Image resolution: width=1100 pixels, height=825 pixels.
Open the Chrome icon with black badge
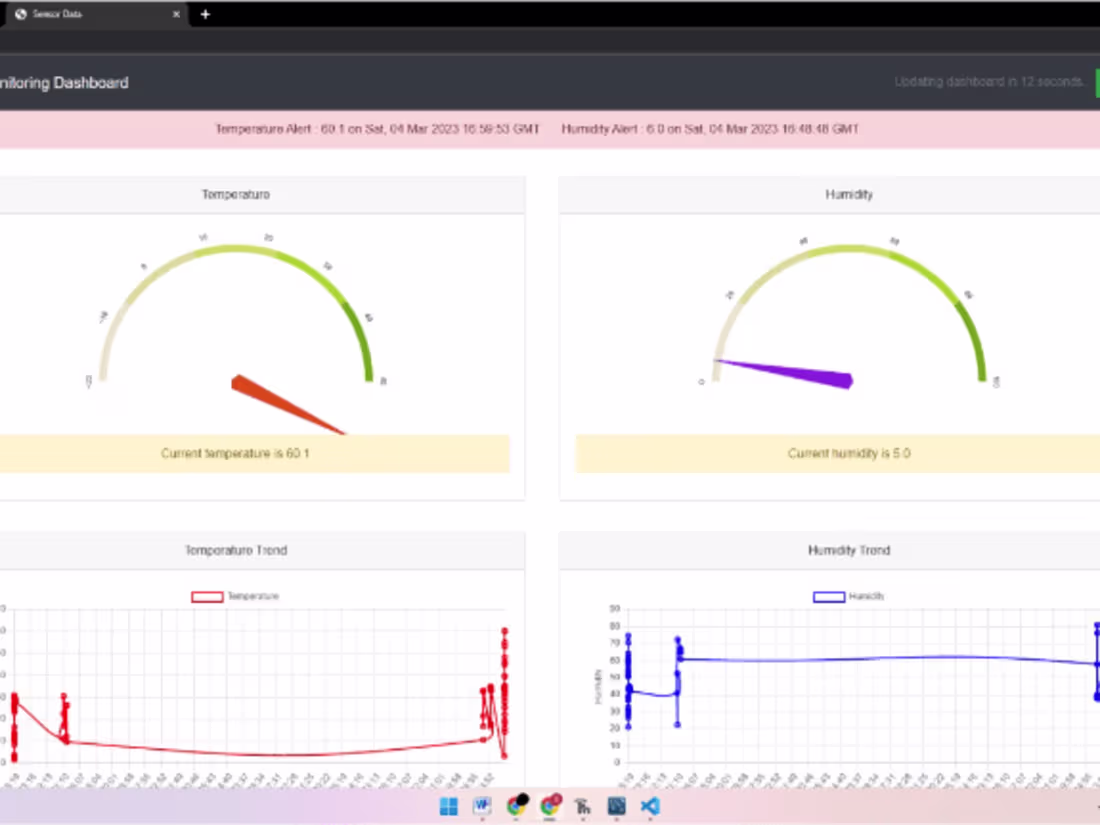click(517, 805)
